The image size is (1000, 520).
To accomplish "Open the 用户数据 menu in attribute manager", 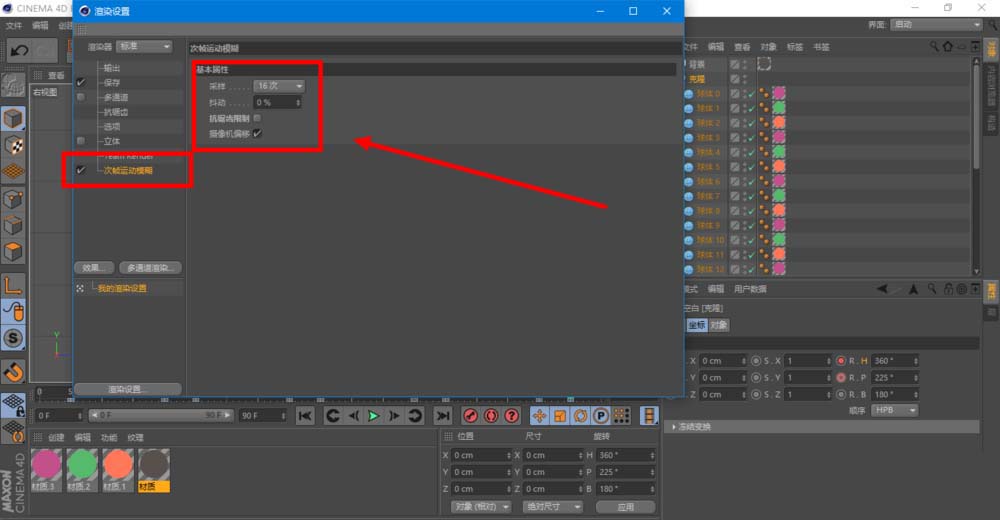I will tap(750, 289).
